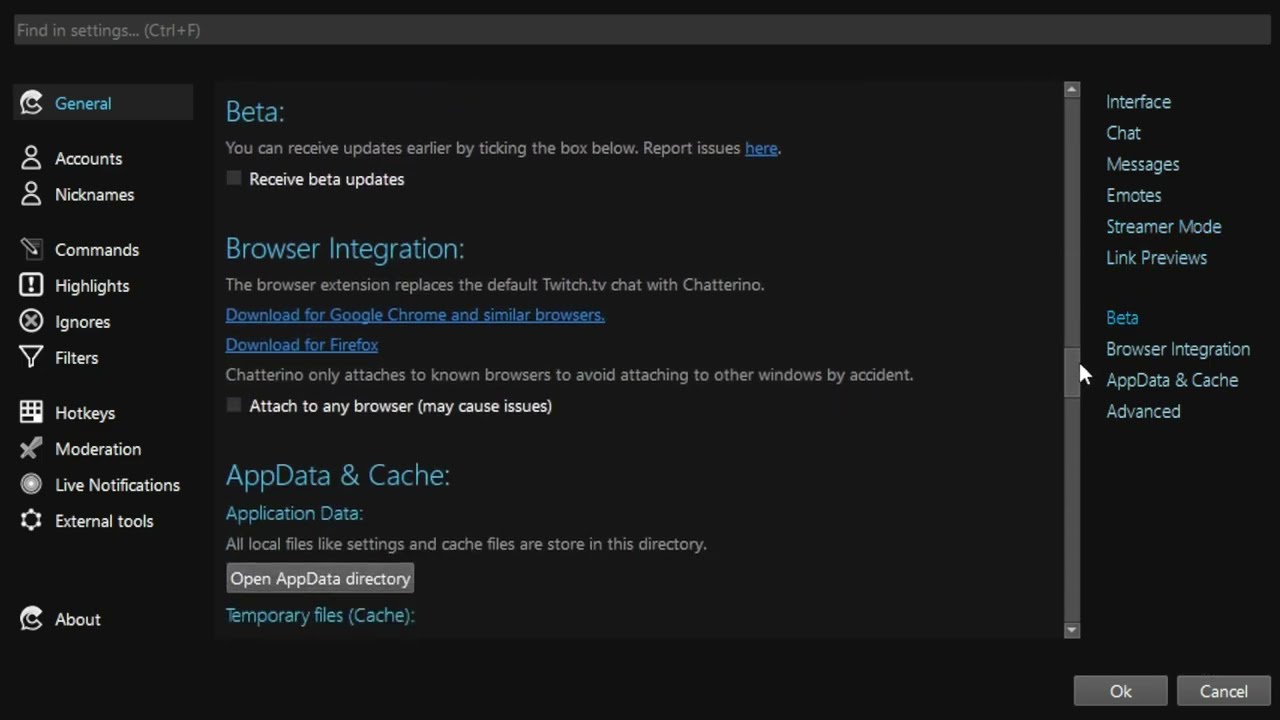The height and width of the screenshot is (720, 1280).
Task: Select the Nicknames person icon
Action: 31,194
